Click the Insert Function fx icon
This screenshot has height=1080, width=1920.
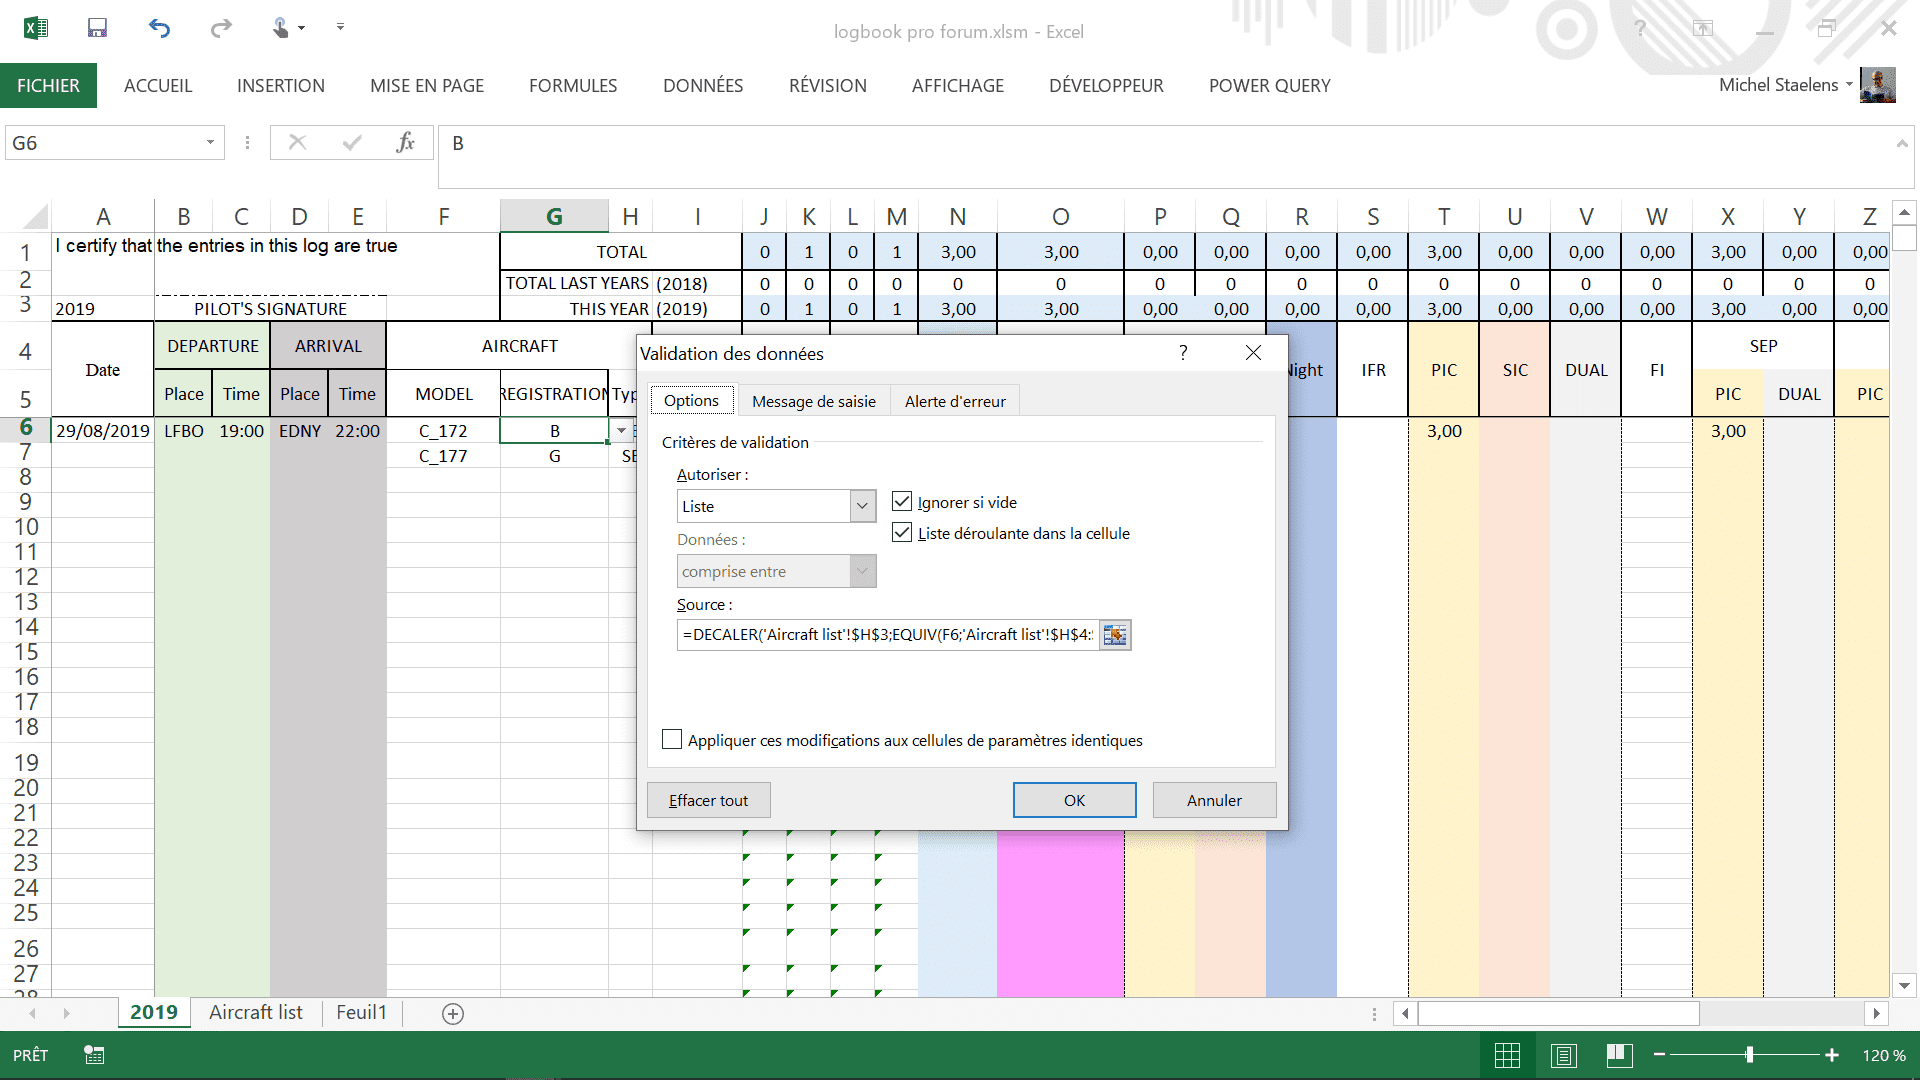point(405,143)
